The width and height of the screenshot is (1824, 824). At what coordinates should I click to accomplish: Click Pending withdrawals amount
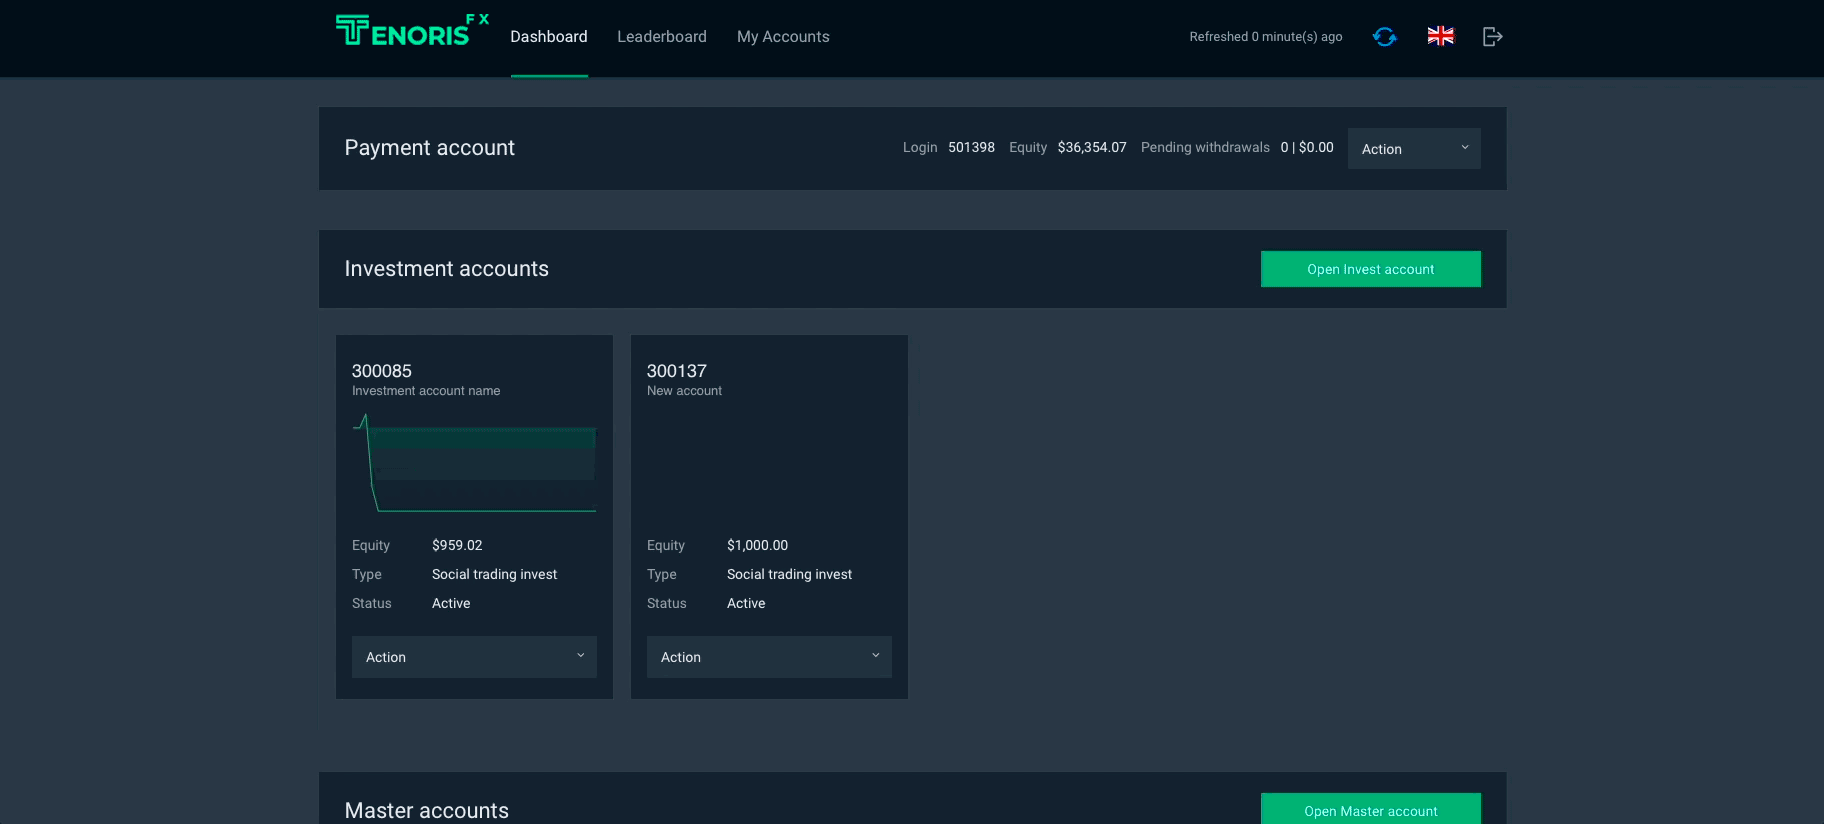coord(1306,147)
